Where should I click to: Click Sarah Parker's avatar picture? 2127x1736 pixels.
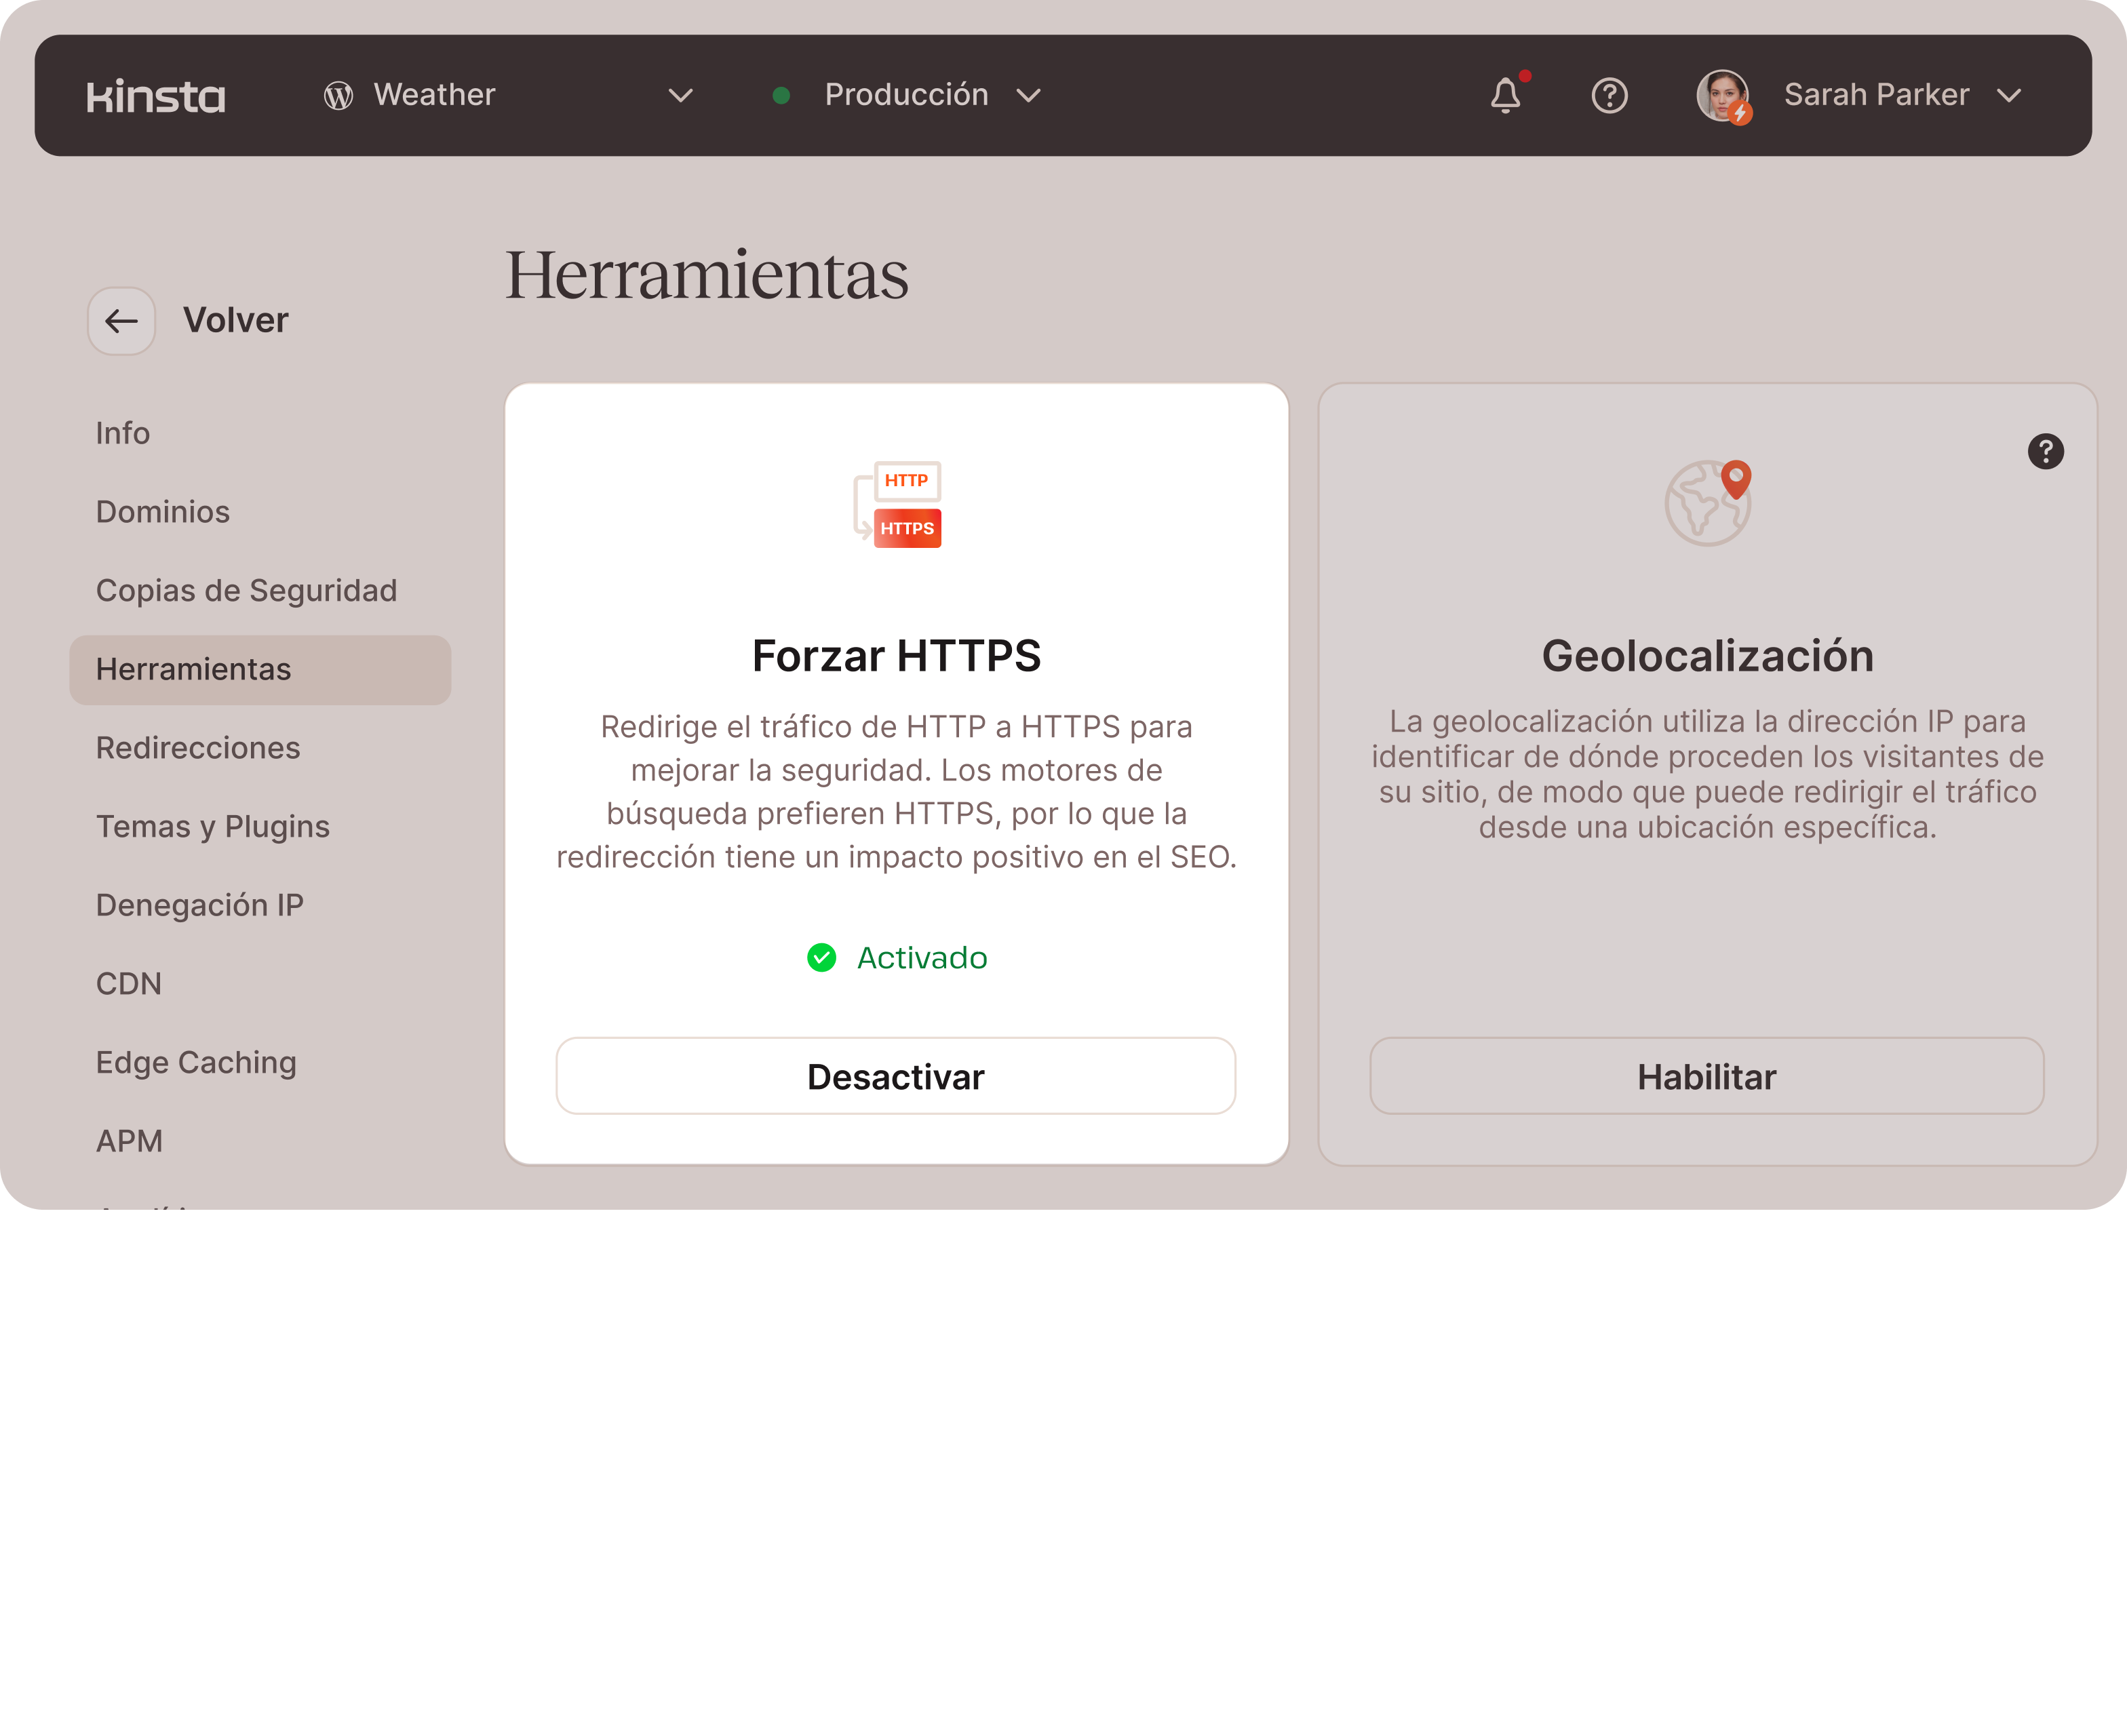[1722, 96]
